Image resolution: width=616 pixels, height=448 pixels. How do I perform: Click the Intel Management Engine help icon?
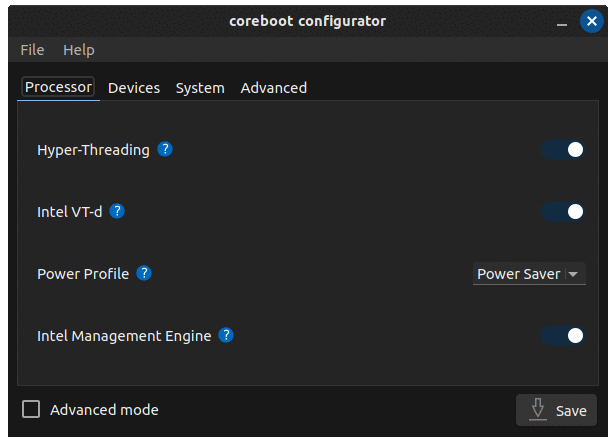coord(226,335)
